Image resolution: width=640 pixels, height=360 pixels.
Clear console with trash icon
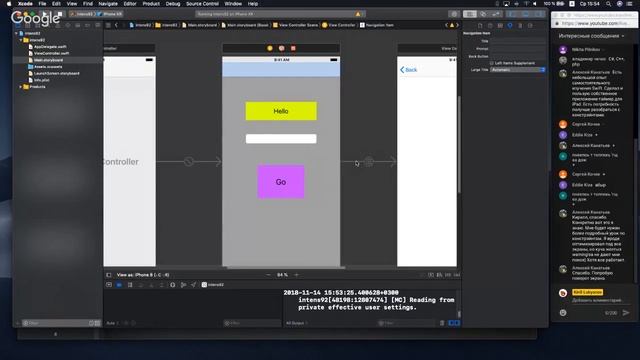pyautogui.click(x=442, y=323)
